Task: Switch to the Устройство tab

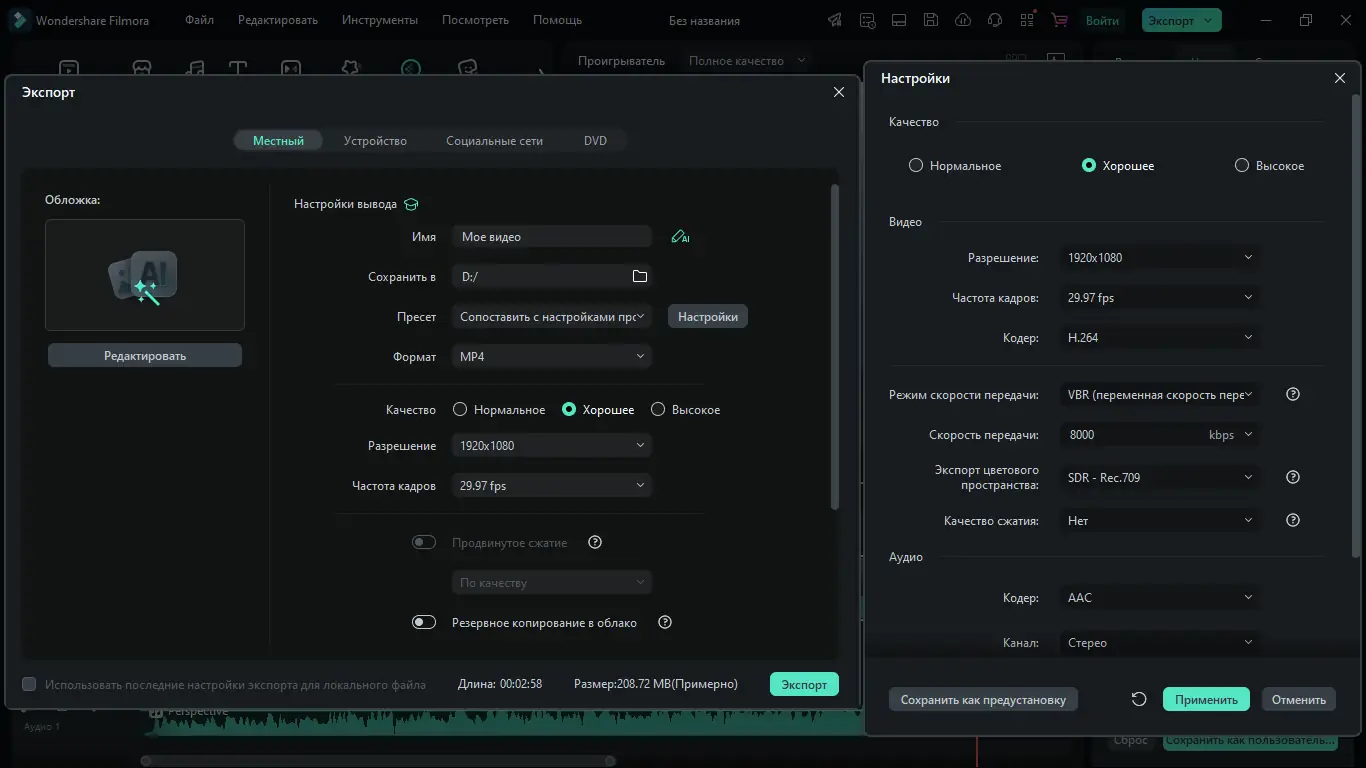Action: point(375,141)
